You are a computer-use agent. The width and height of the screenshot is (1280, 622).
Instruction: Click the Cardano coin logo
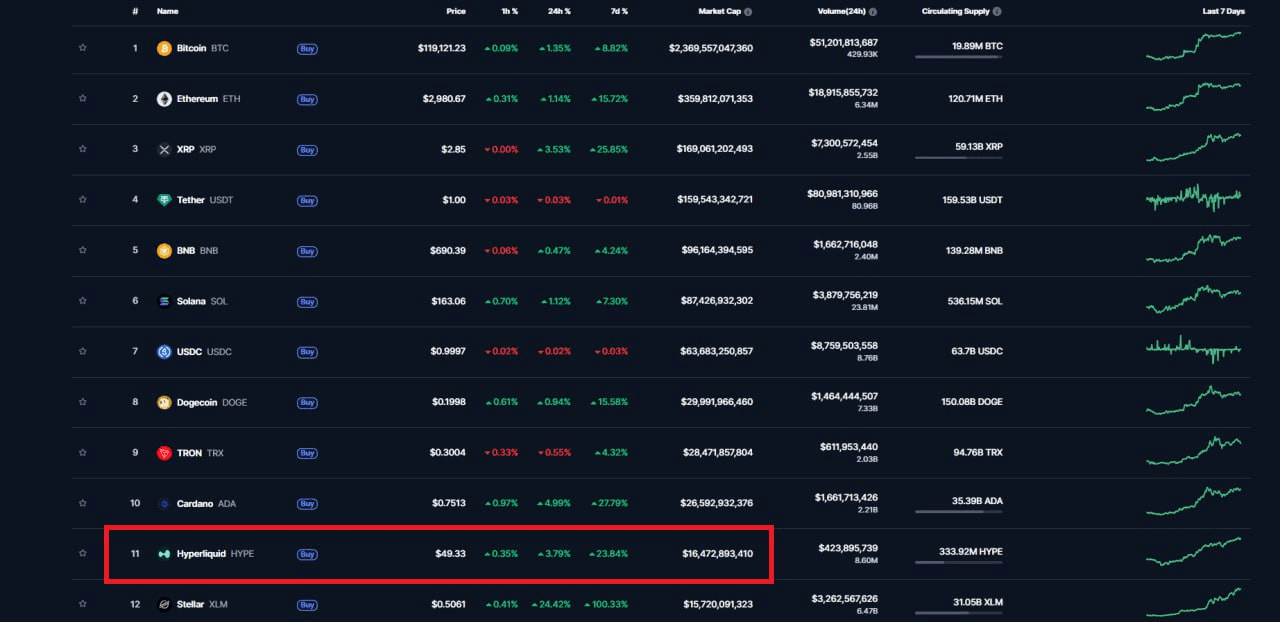pyautogui.click(x=164, y=503)
